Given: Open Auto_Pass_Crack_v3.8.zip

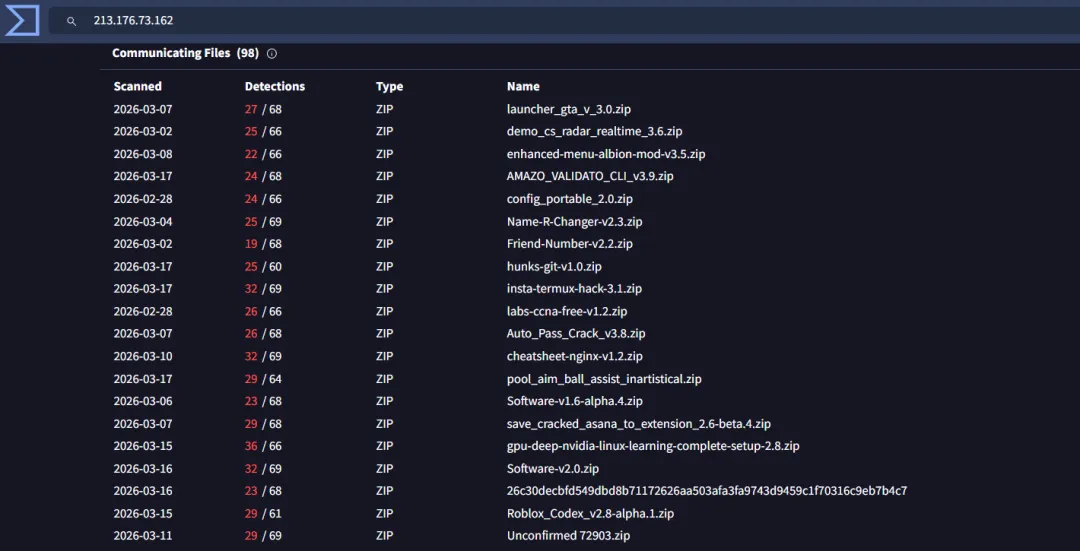Looking at the screenshot, I should (x=576, y=333).
